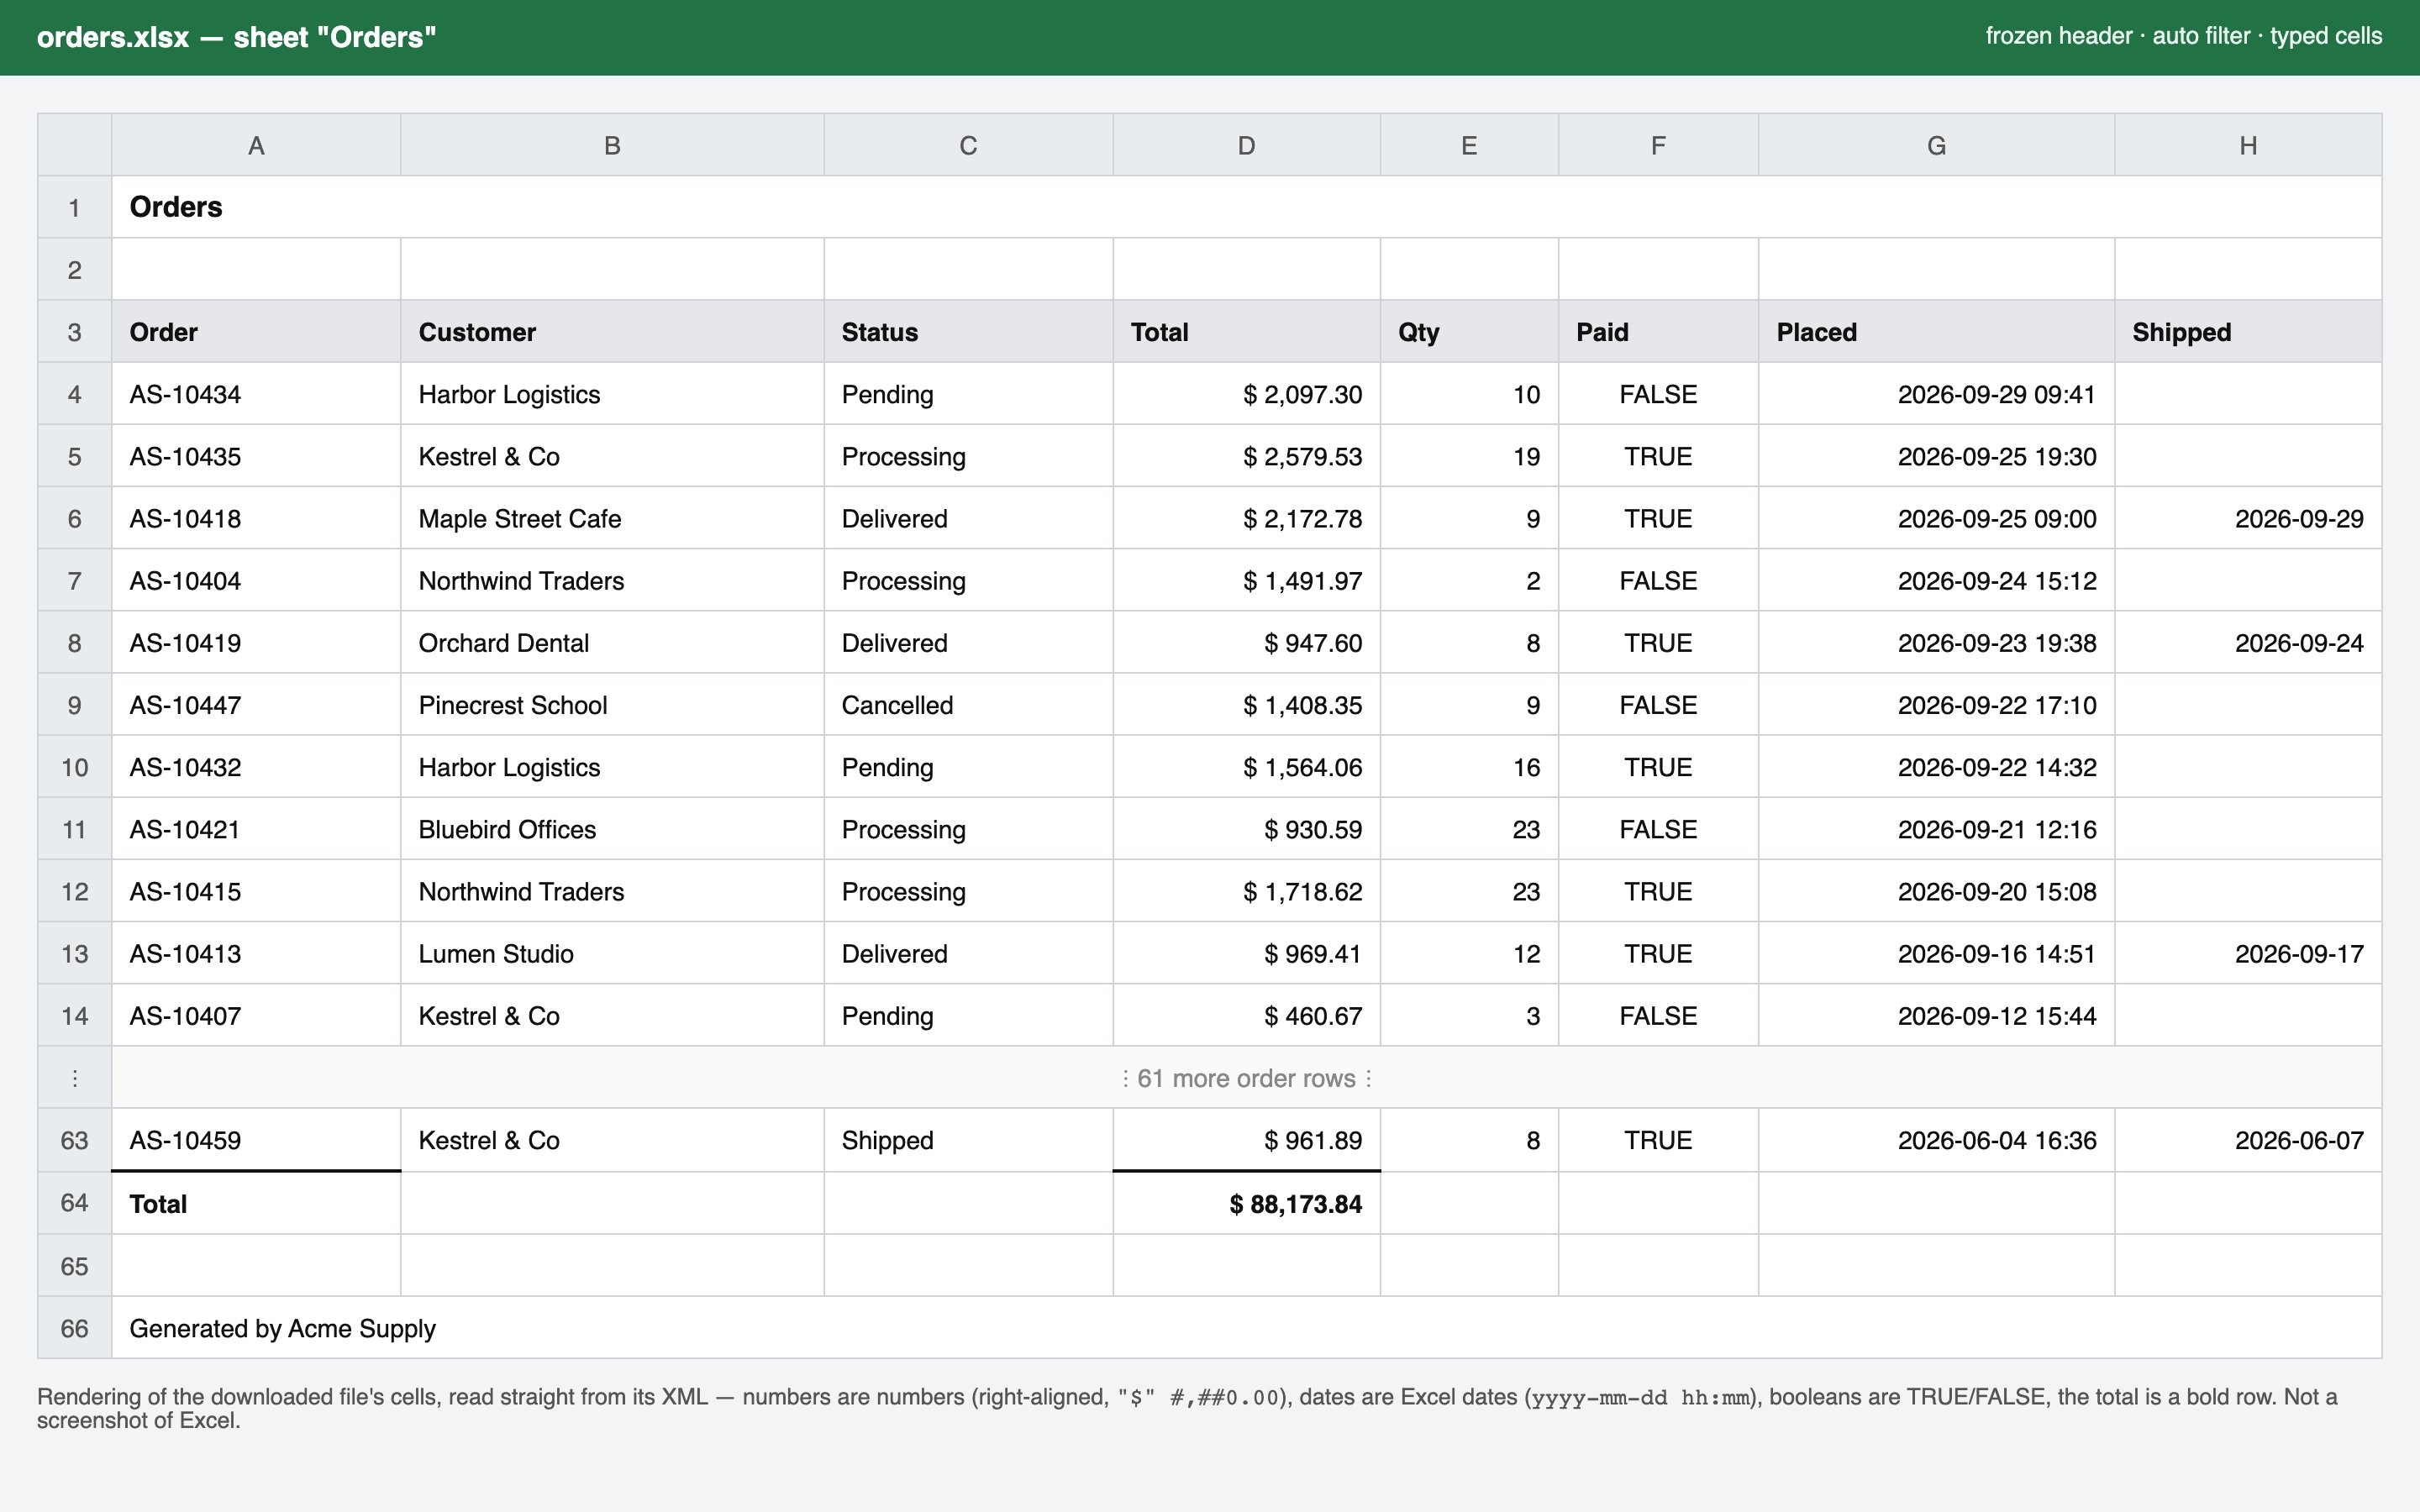Click the "61 more order rows" row
Image resolution: width=2420 pixels, height=1512 pixels.
(x=1246, y=1078)
